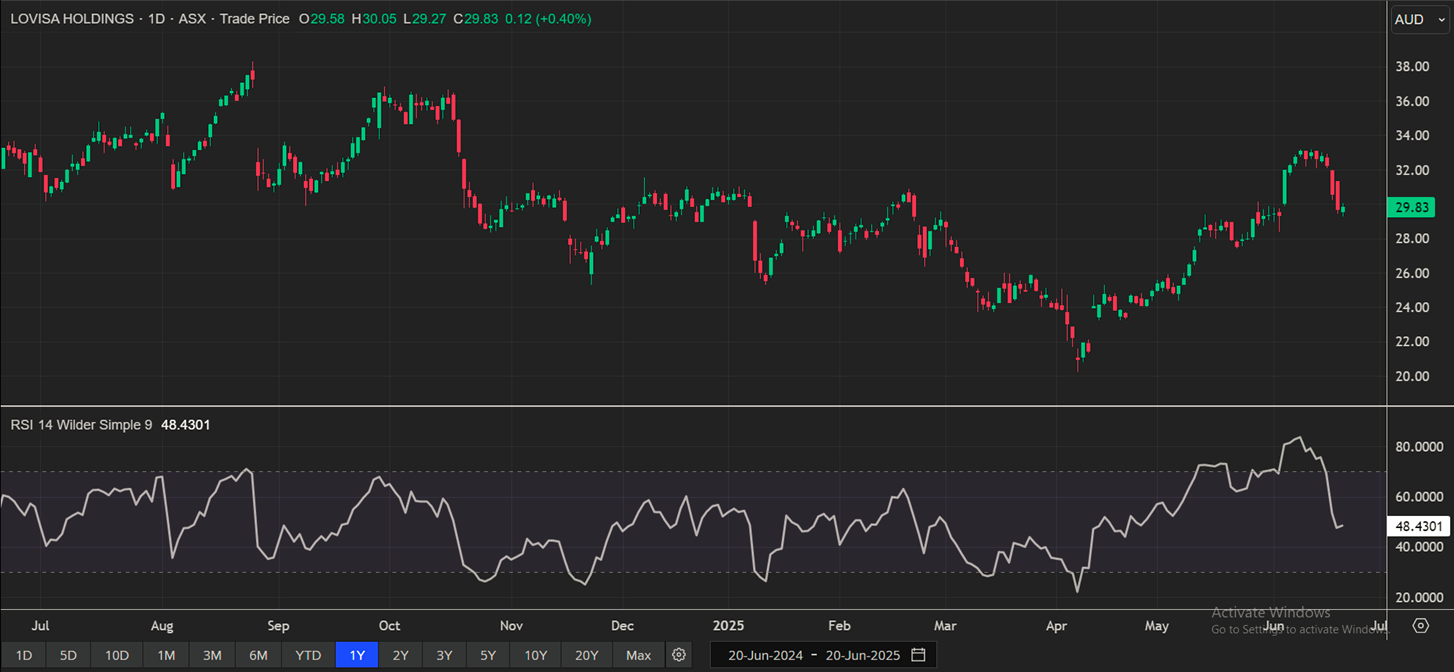Edit the 20-Jun-2025 end date

(x=863, y=655)
